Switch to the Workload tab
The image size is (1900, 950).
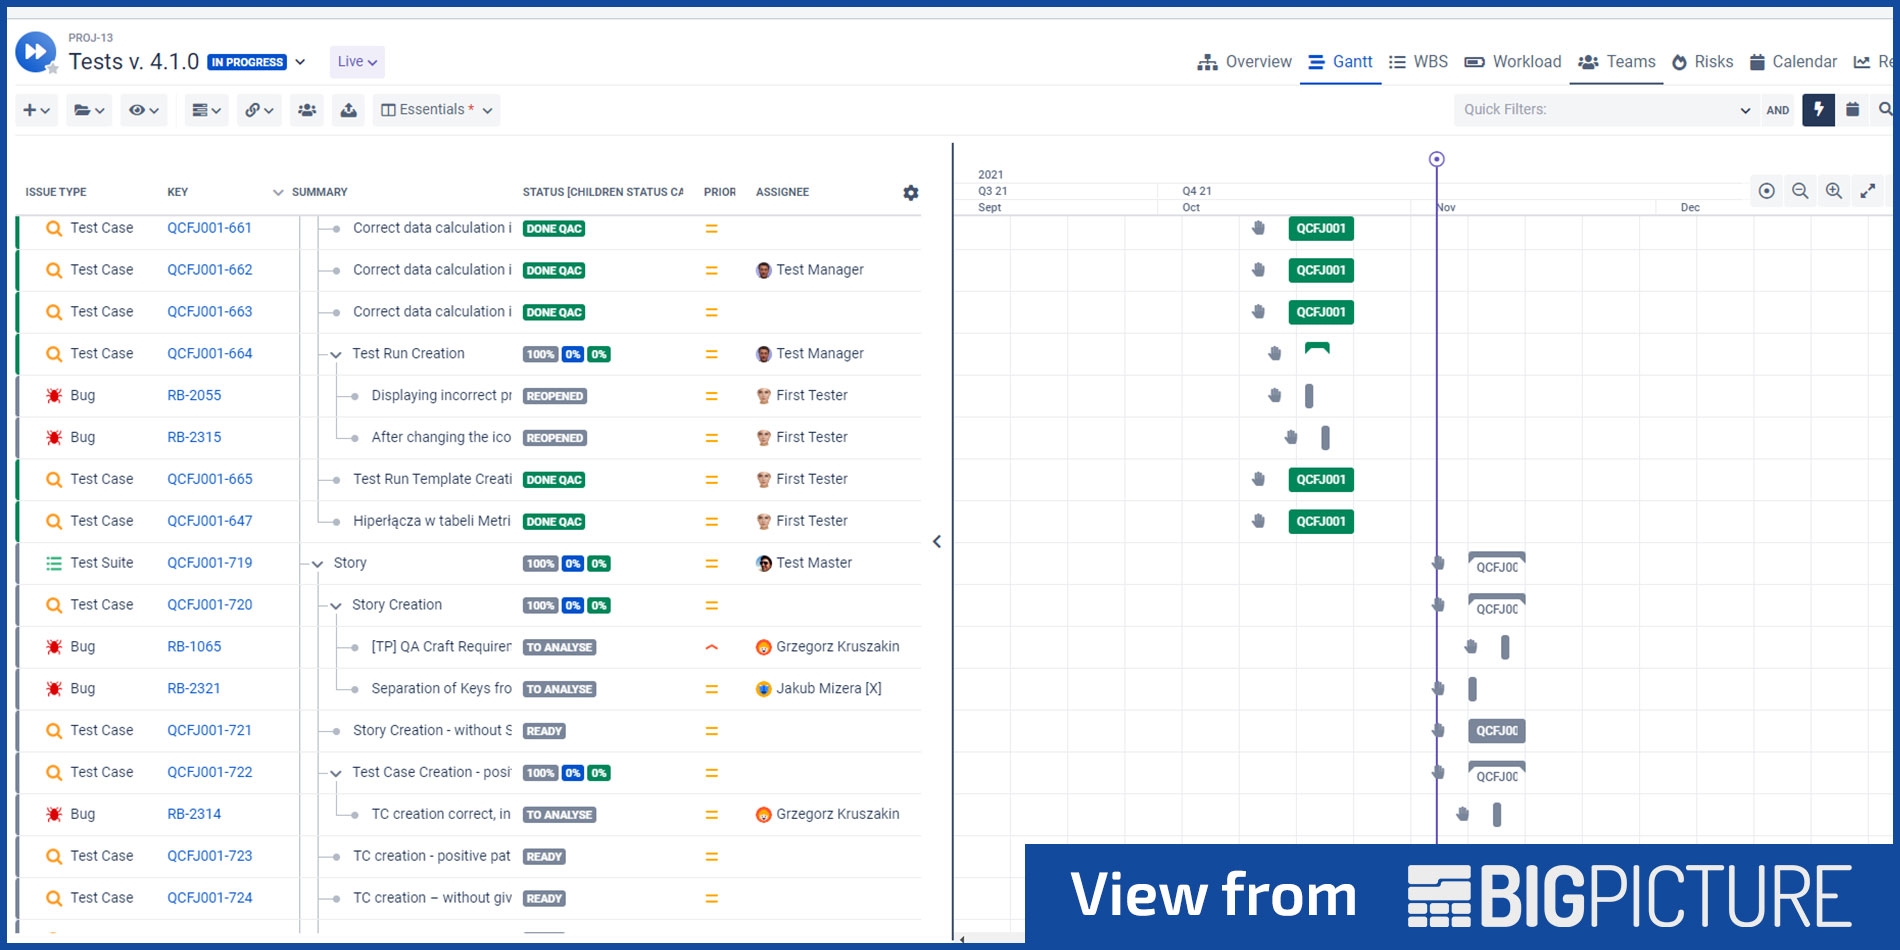1512,61
